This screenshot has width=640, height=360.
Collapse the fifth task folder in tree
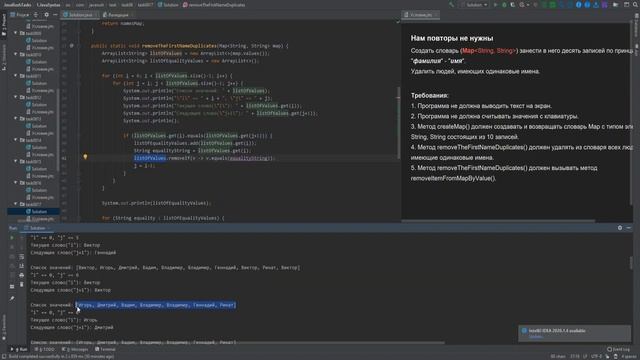pos(16,119)
